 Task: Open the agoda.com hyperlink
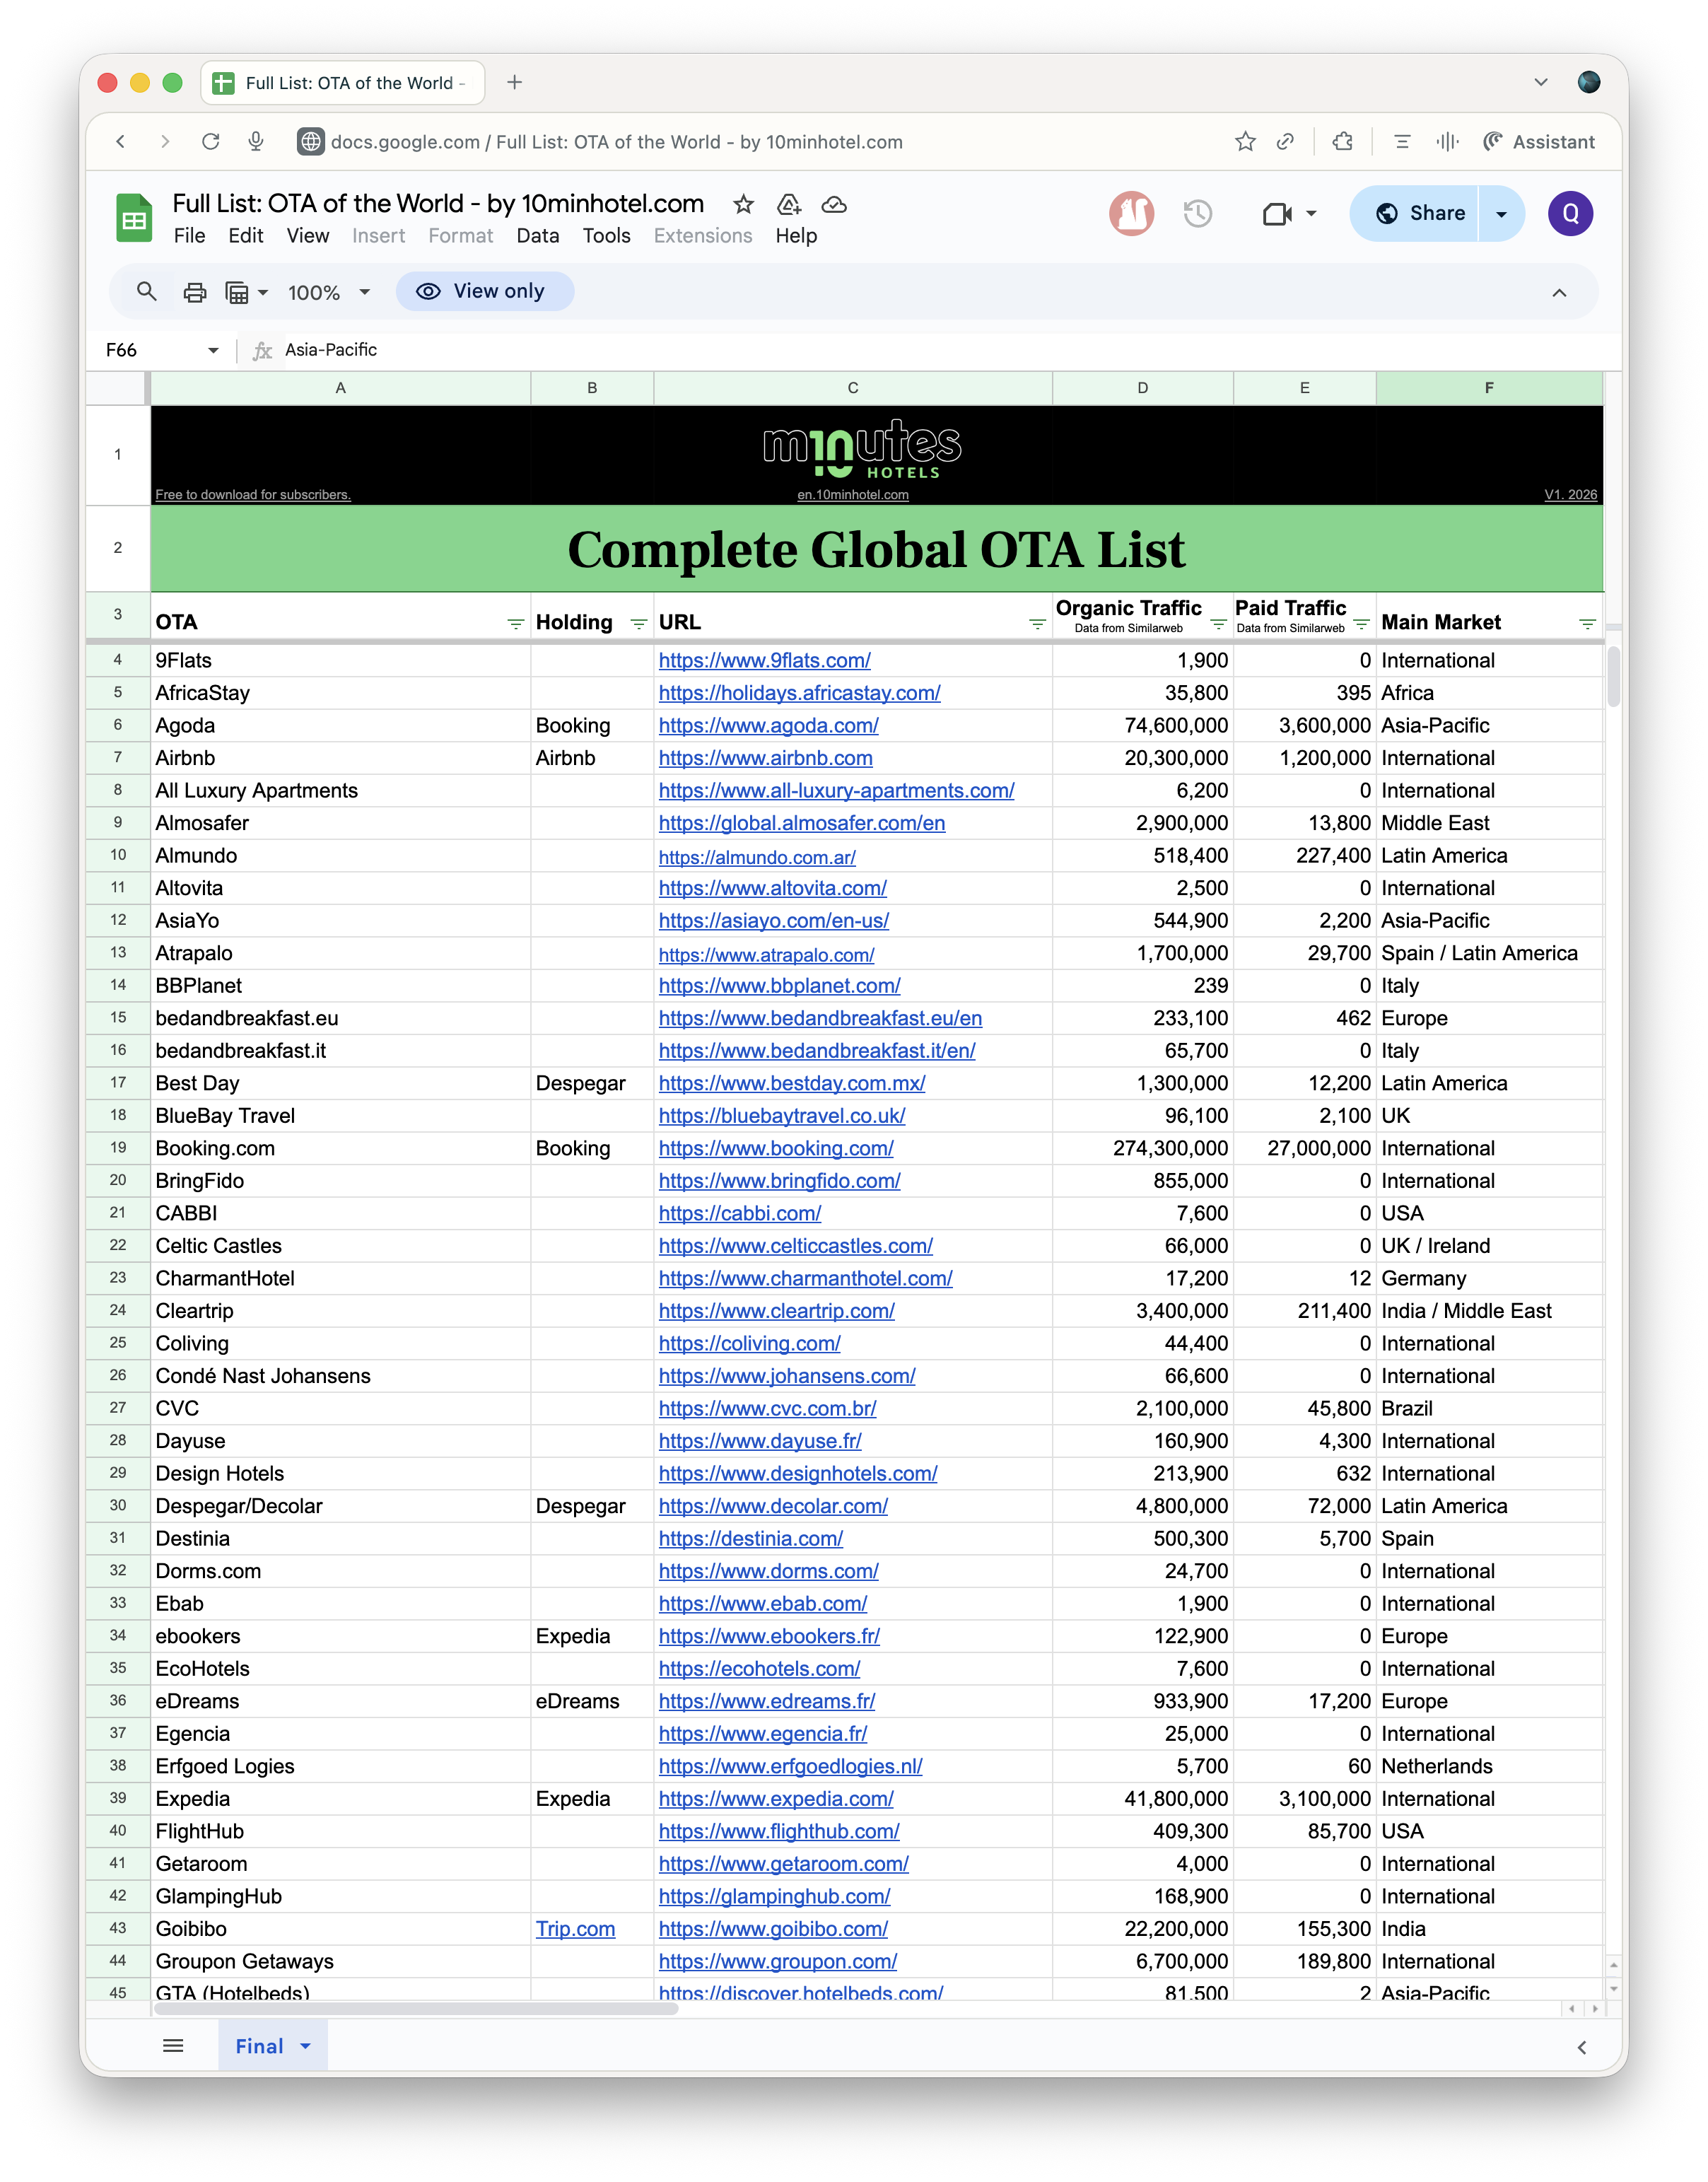click(768, 726)
